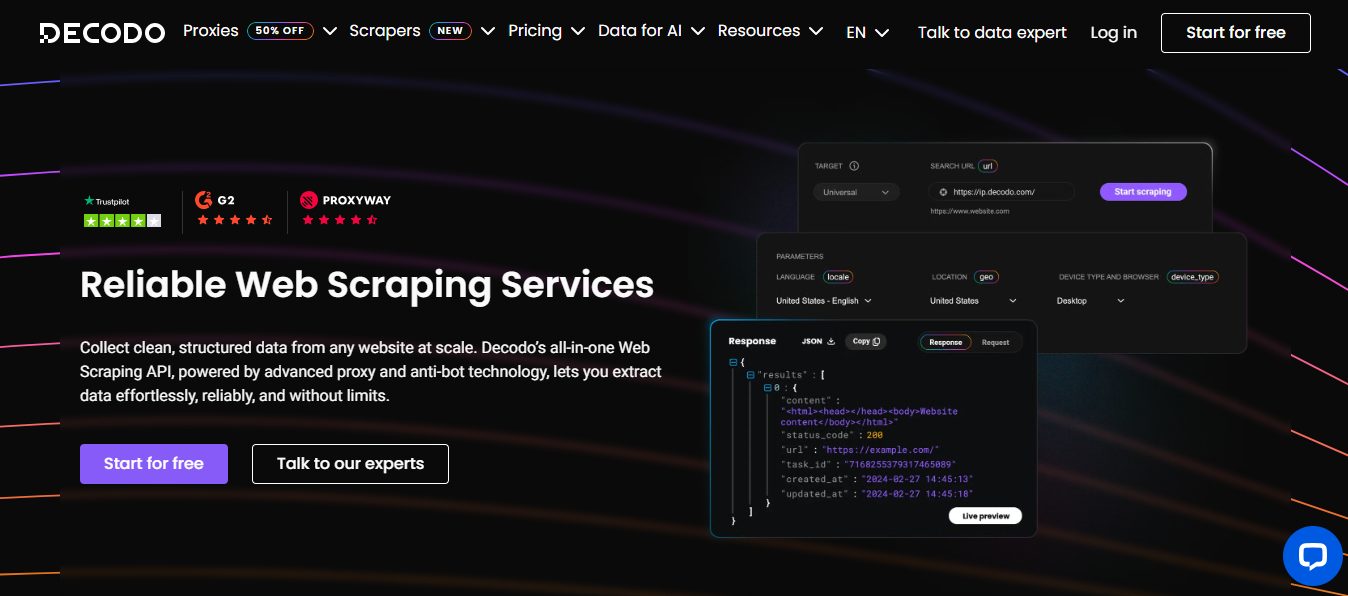The height and width of the screenshot is (596, 1348).
Task: Open the Universal target dropdown
Action: 856,191
